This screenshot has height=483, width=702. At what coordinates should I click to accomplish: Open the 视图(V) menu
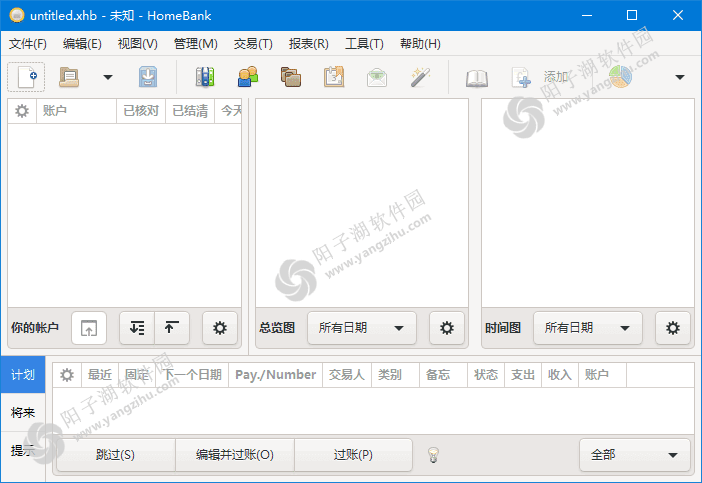[x=138, y=44]
